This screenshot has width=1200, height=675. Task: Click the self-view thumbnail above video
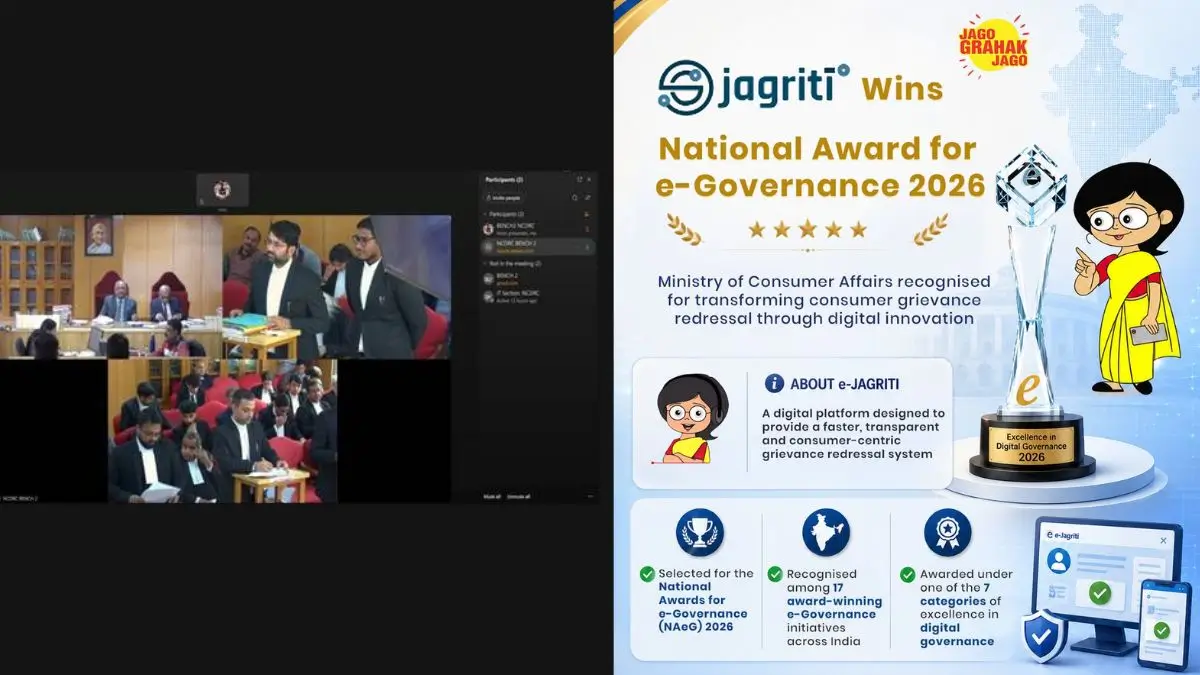click(x=222, y=190)
